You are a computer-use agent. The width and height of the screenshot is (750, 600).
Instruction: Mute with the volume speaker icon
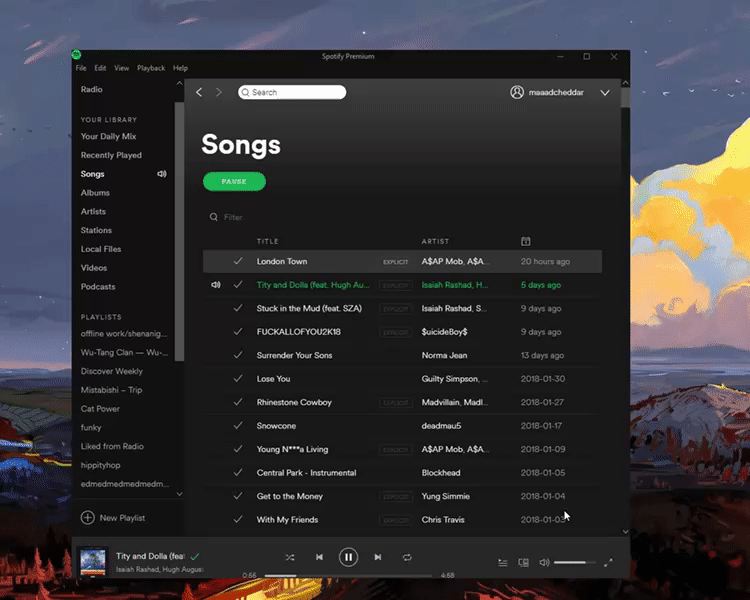[x=544, y=562]
